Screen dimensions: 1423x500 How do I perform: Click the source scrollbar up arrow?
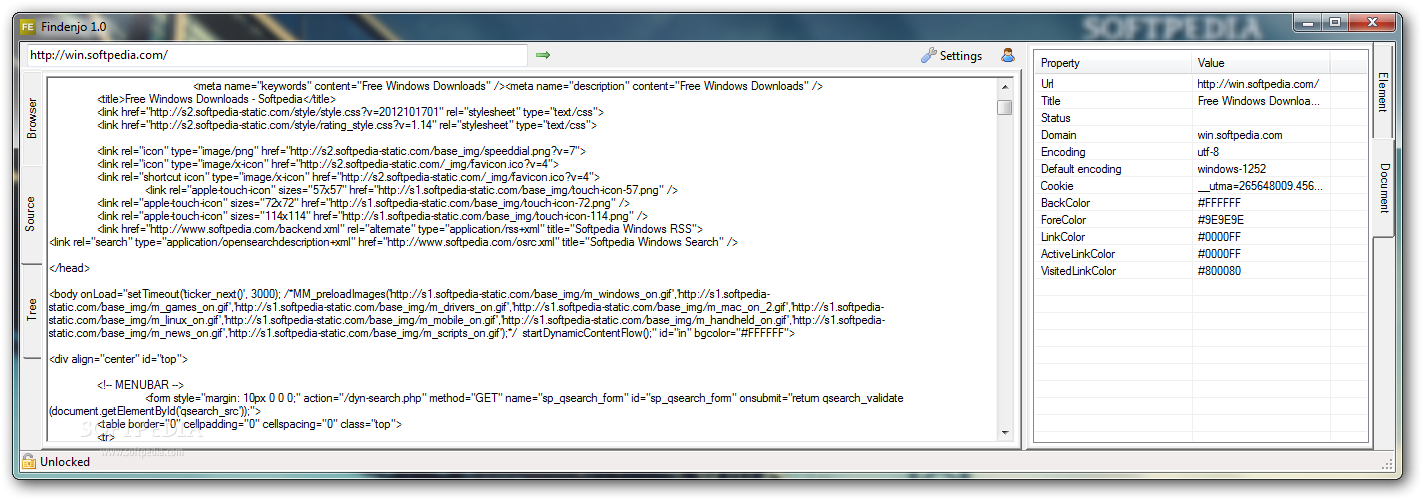click(x=1004, y=87)
